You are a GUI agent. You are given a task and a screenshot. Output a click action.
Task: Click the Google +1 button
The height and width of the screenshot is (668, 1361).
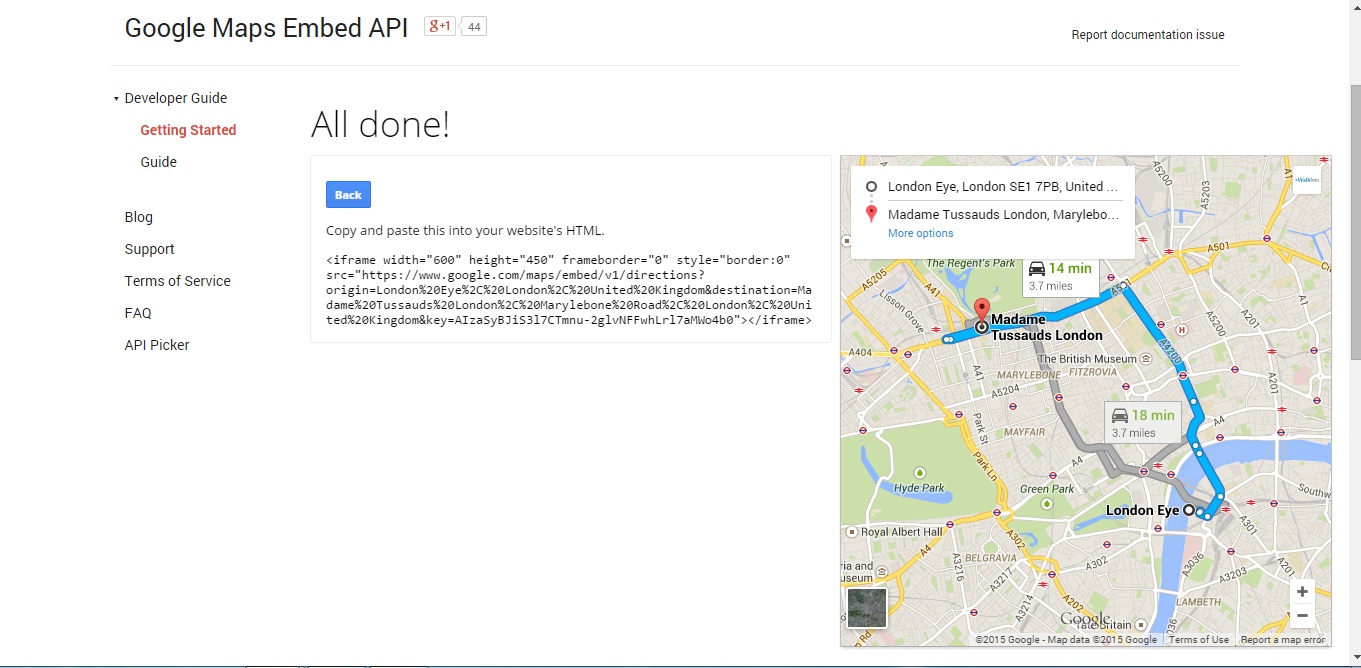[x=439, y=27]
